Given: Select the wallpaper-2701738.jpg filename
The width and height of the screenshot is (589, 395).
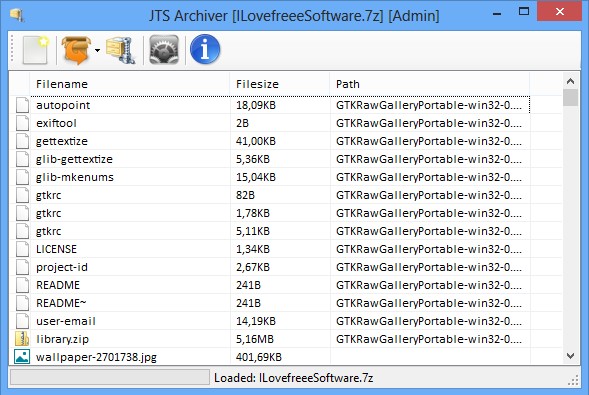Looking at the screenshot, I should (x=97, y=357).
